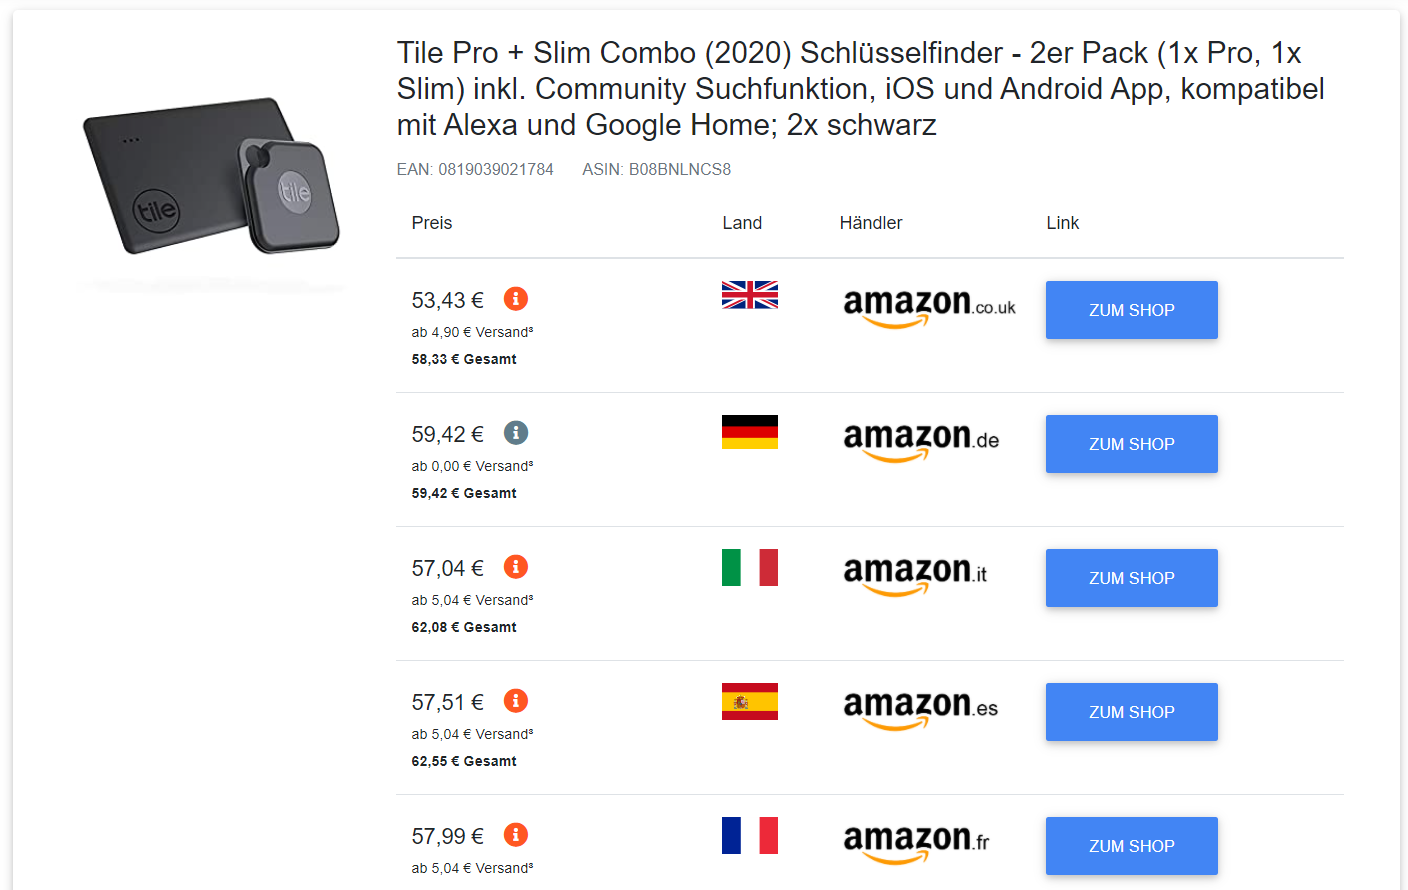Click the German flag icon

(x=750, y=432)
